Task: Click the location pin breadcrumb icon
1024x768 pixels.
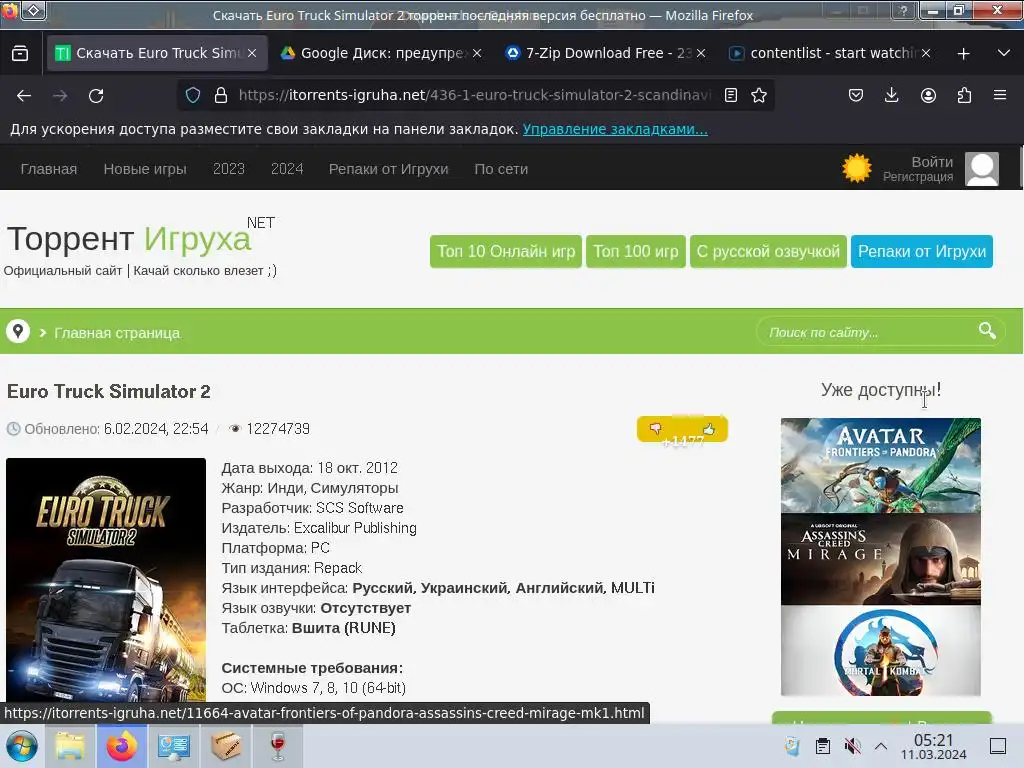Action: [x=18, y=331]
